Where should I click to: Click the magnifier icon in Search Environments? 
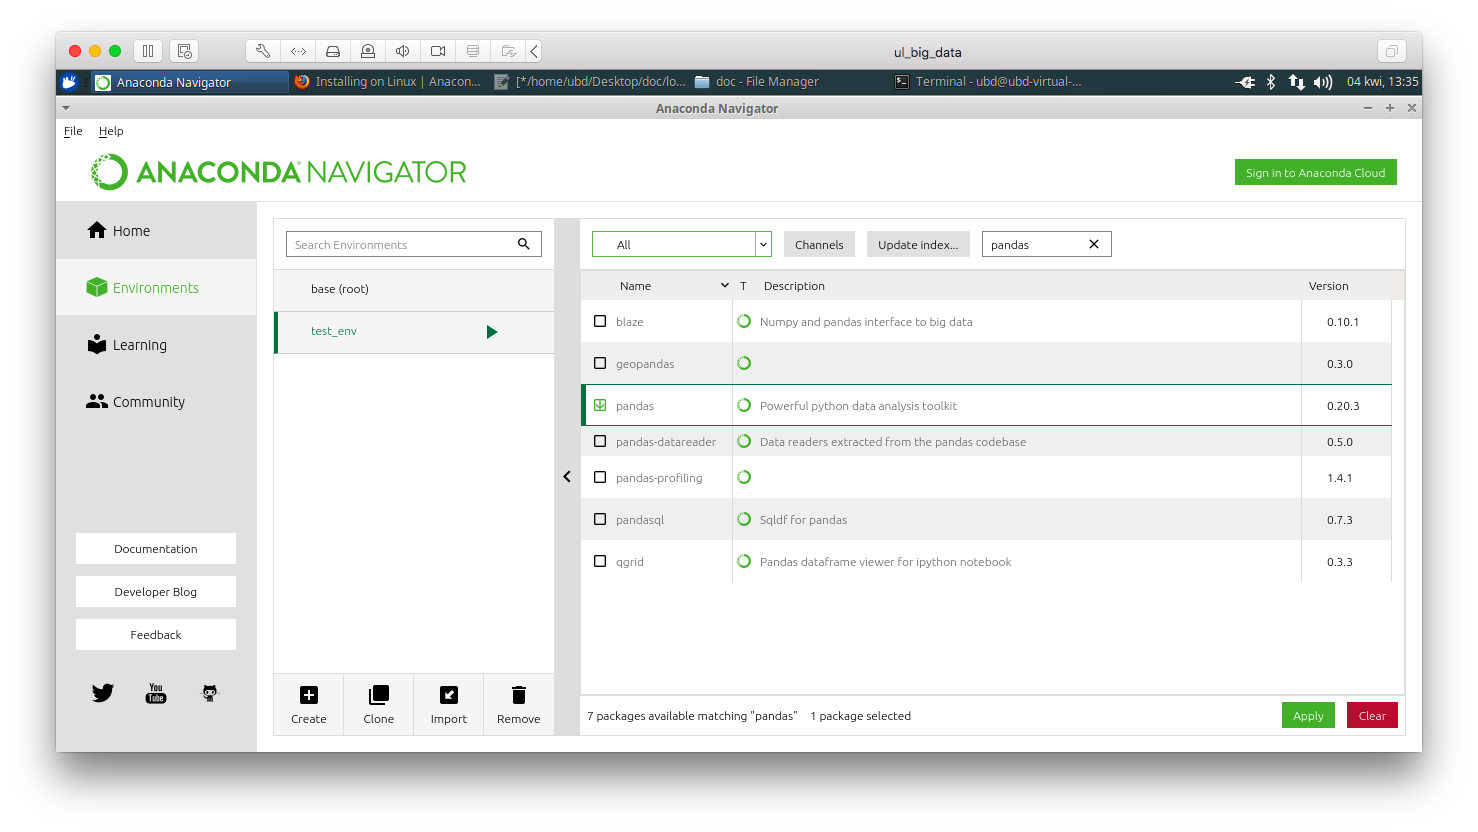(523, 244)
